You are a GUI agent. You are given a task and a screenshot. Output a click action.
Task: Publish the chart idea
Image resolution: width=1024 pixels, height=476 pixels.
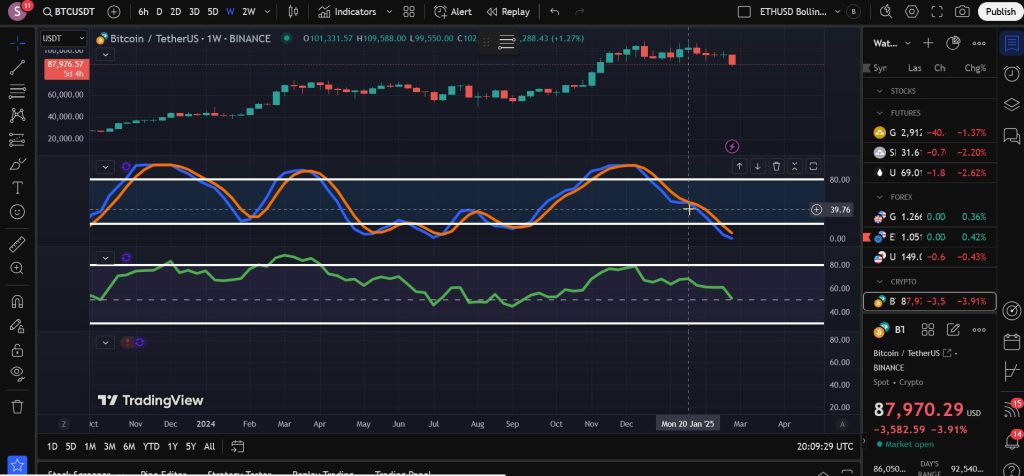[x=1000, y=12]
